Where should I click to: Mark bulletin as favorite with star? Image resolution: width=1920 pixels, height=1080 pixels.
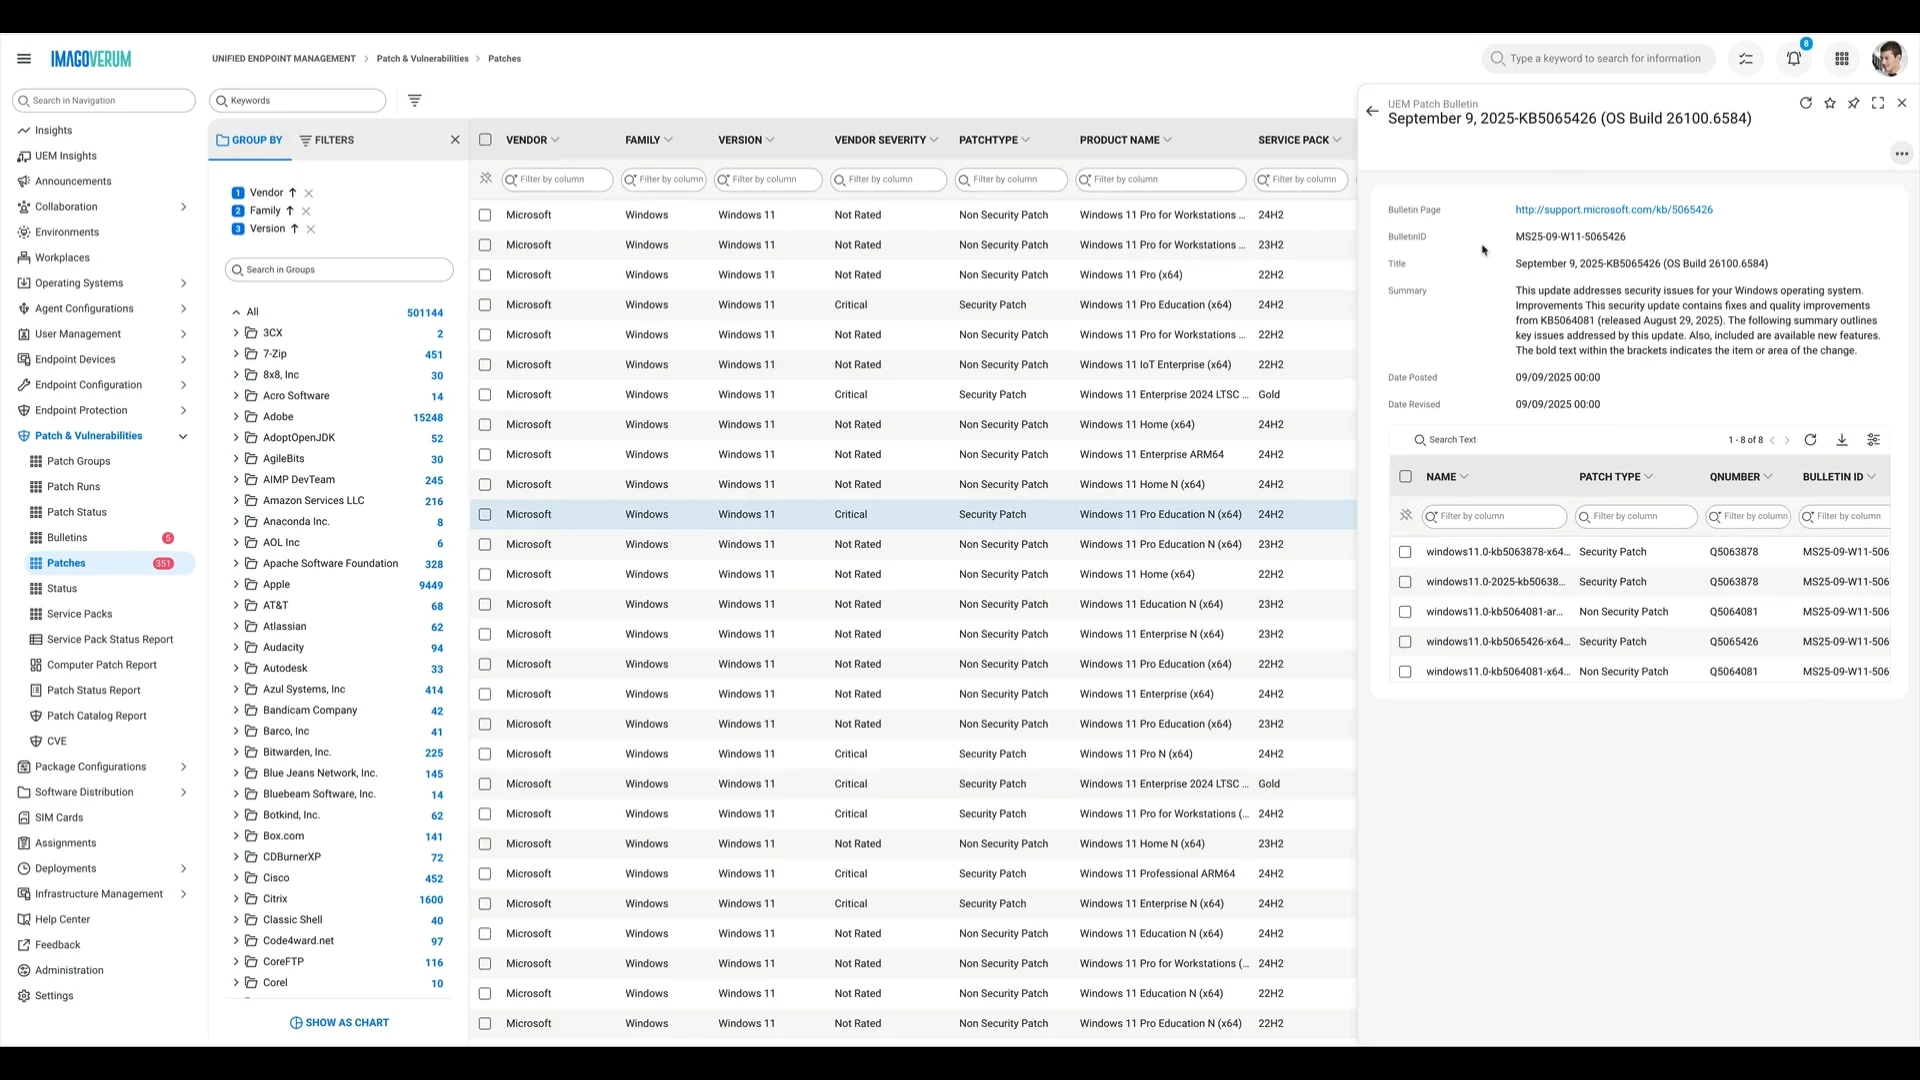[1830, 103]
